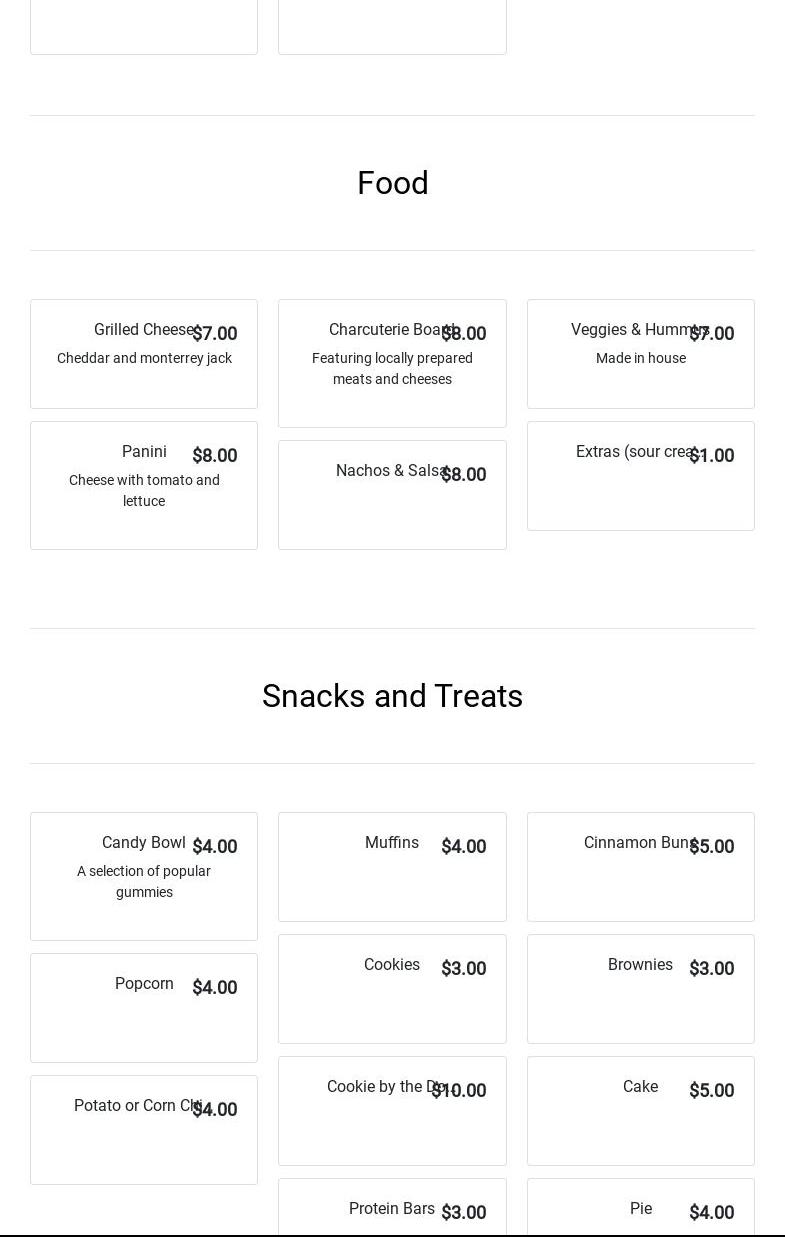Open the Charcuterie Board item card
785x1237 pixels.
(x=391, y=363)
